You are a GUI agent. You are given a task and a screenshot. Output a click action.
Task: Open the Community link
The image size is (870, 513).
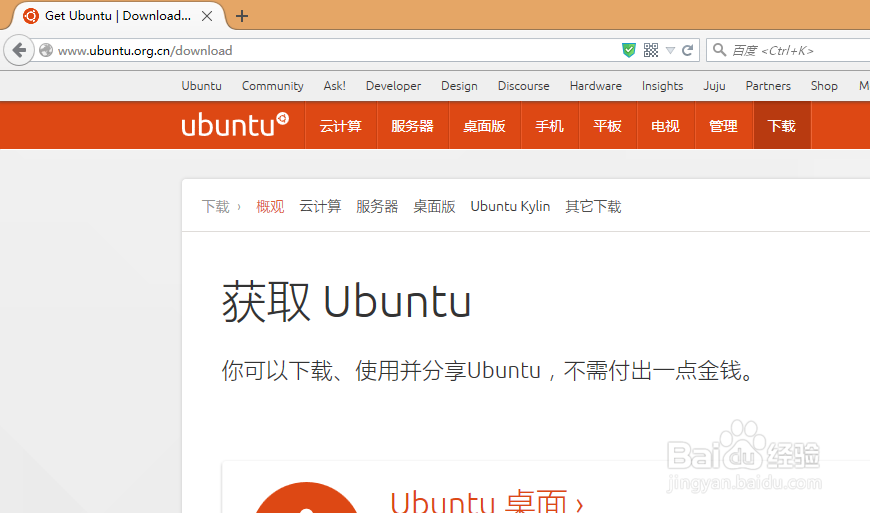(272, 86)
